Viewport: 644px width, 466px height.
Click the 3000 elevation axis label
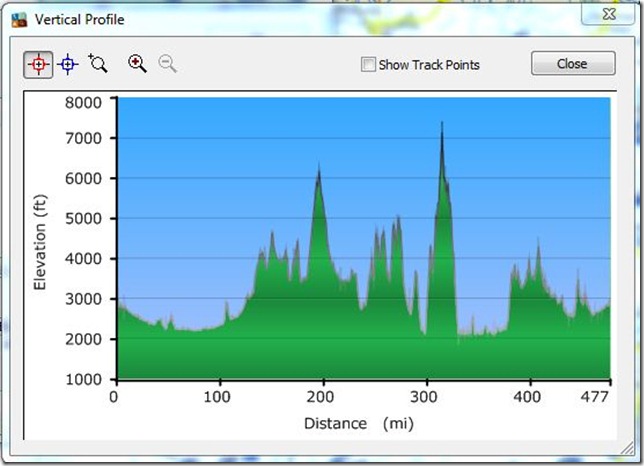pyautogui.click(x=83, y=299)
